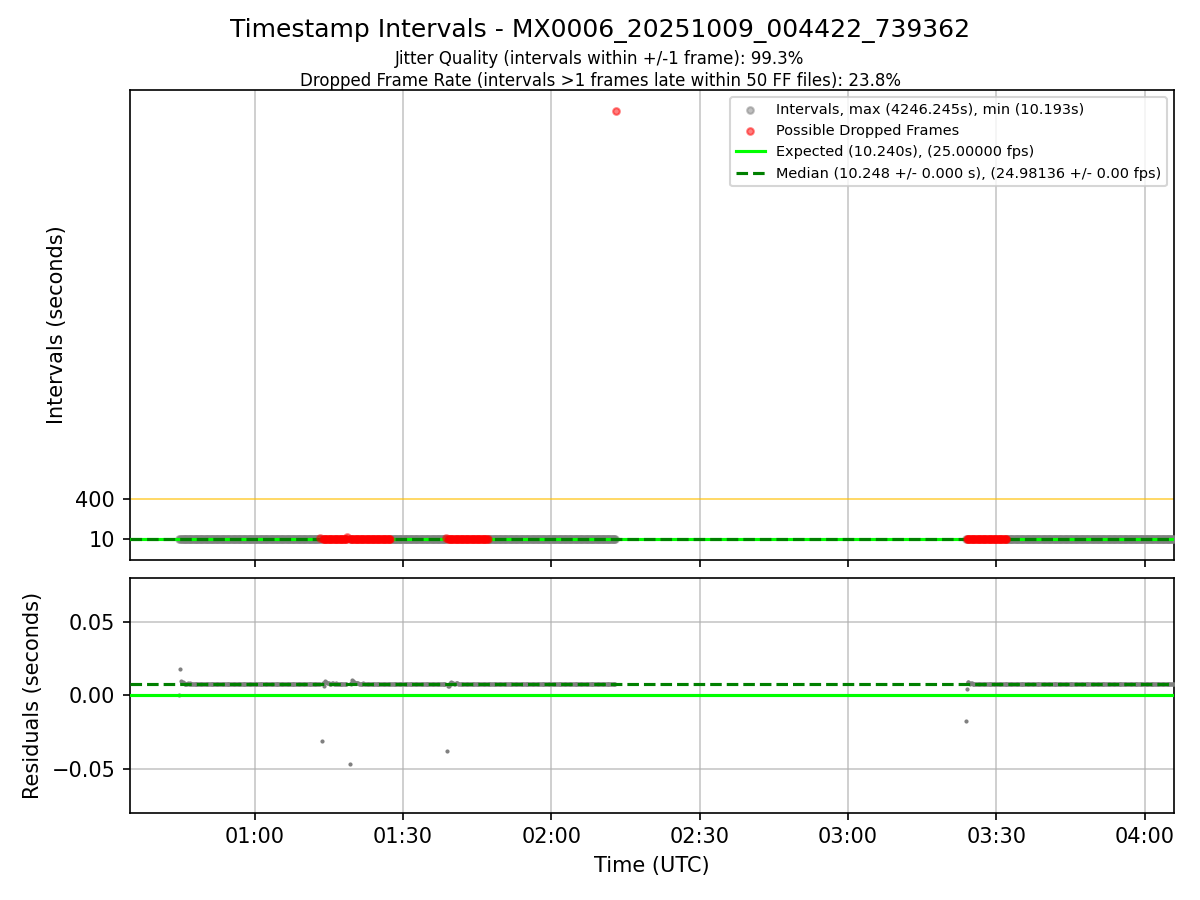The width and height of the screenshot is (1200, 900).
Task: Click the 03:30 time tick label
Action: point(996,836)
